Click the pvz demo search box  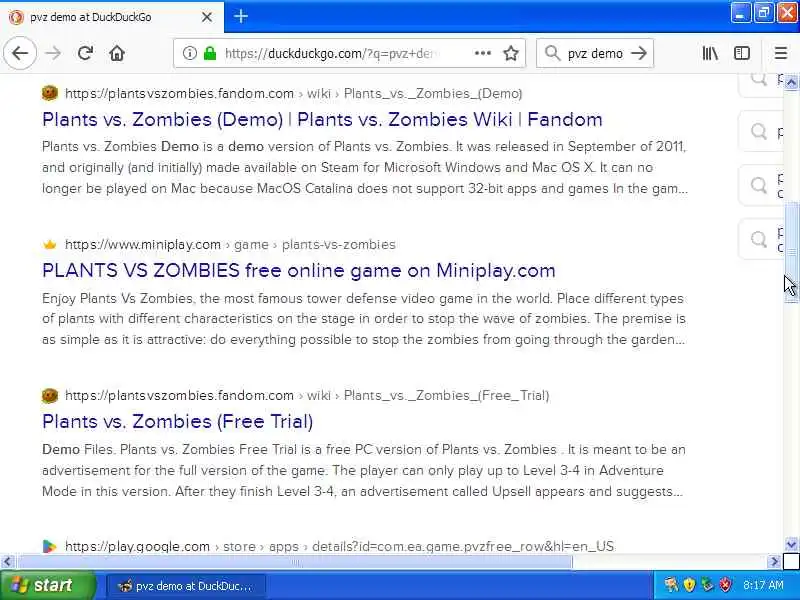click(595, 53)
